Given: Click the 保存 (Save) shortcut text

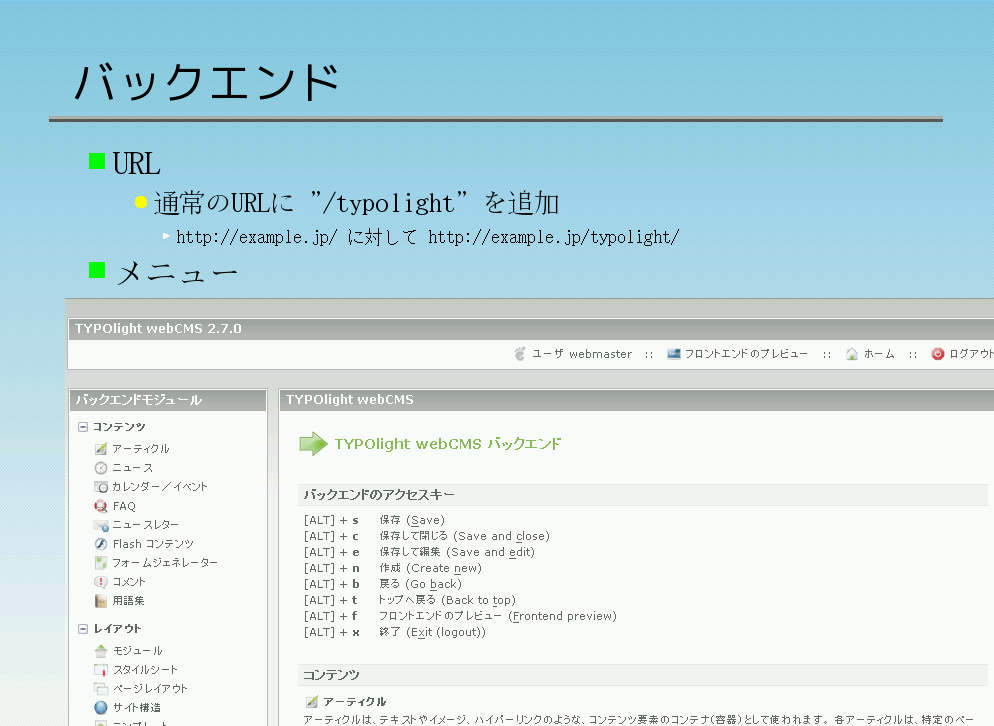Looking at the screenshot, I should (412, 521).
